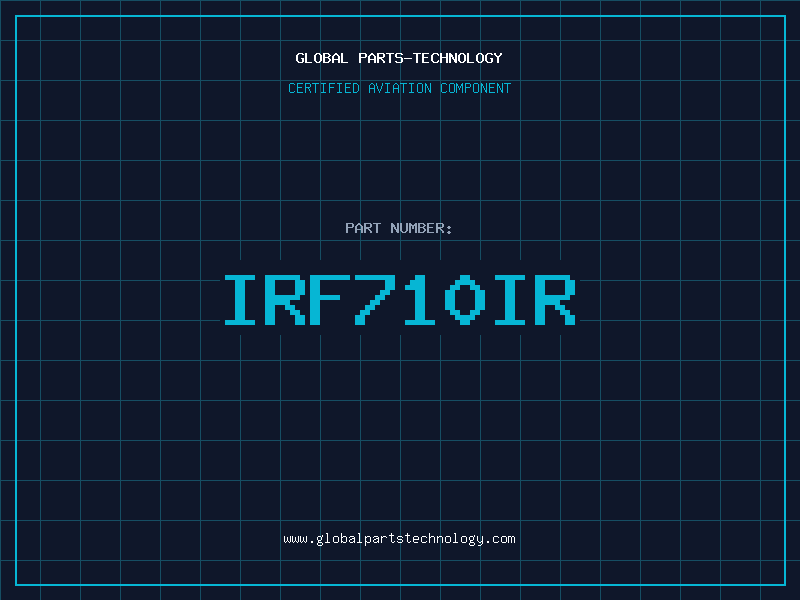
Task: Click the word GLOBAL in the header
Action: [322, 58]
